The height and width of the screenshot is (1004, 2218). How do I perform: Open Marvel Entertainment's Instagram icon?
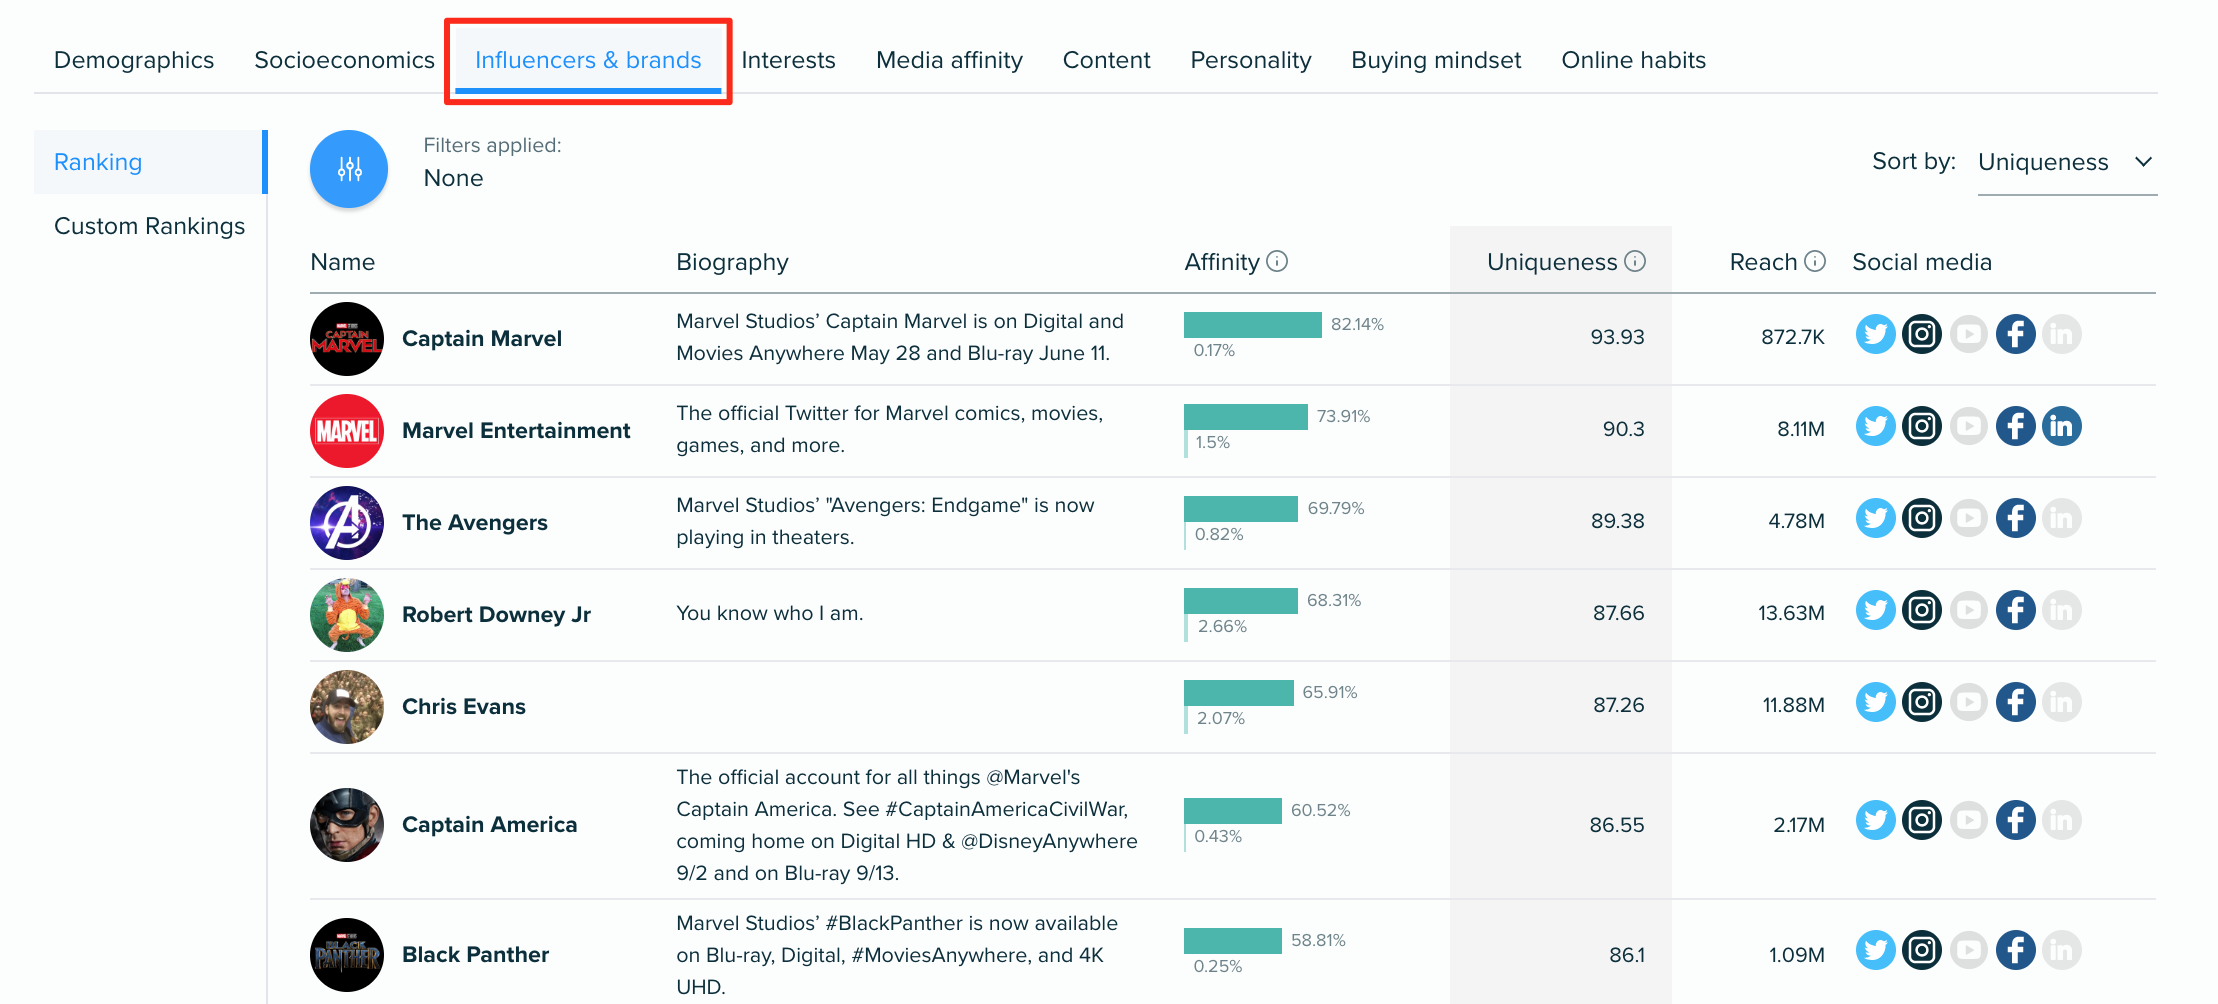(1922, 426)
